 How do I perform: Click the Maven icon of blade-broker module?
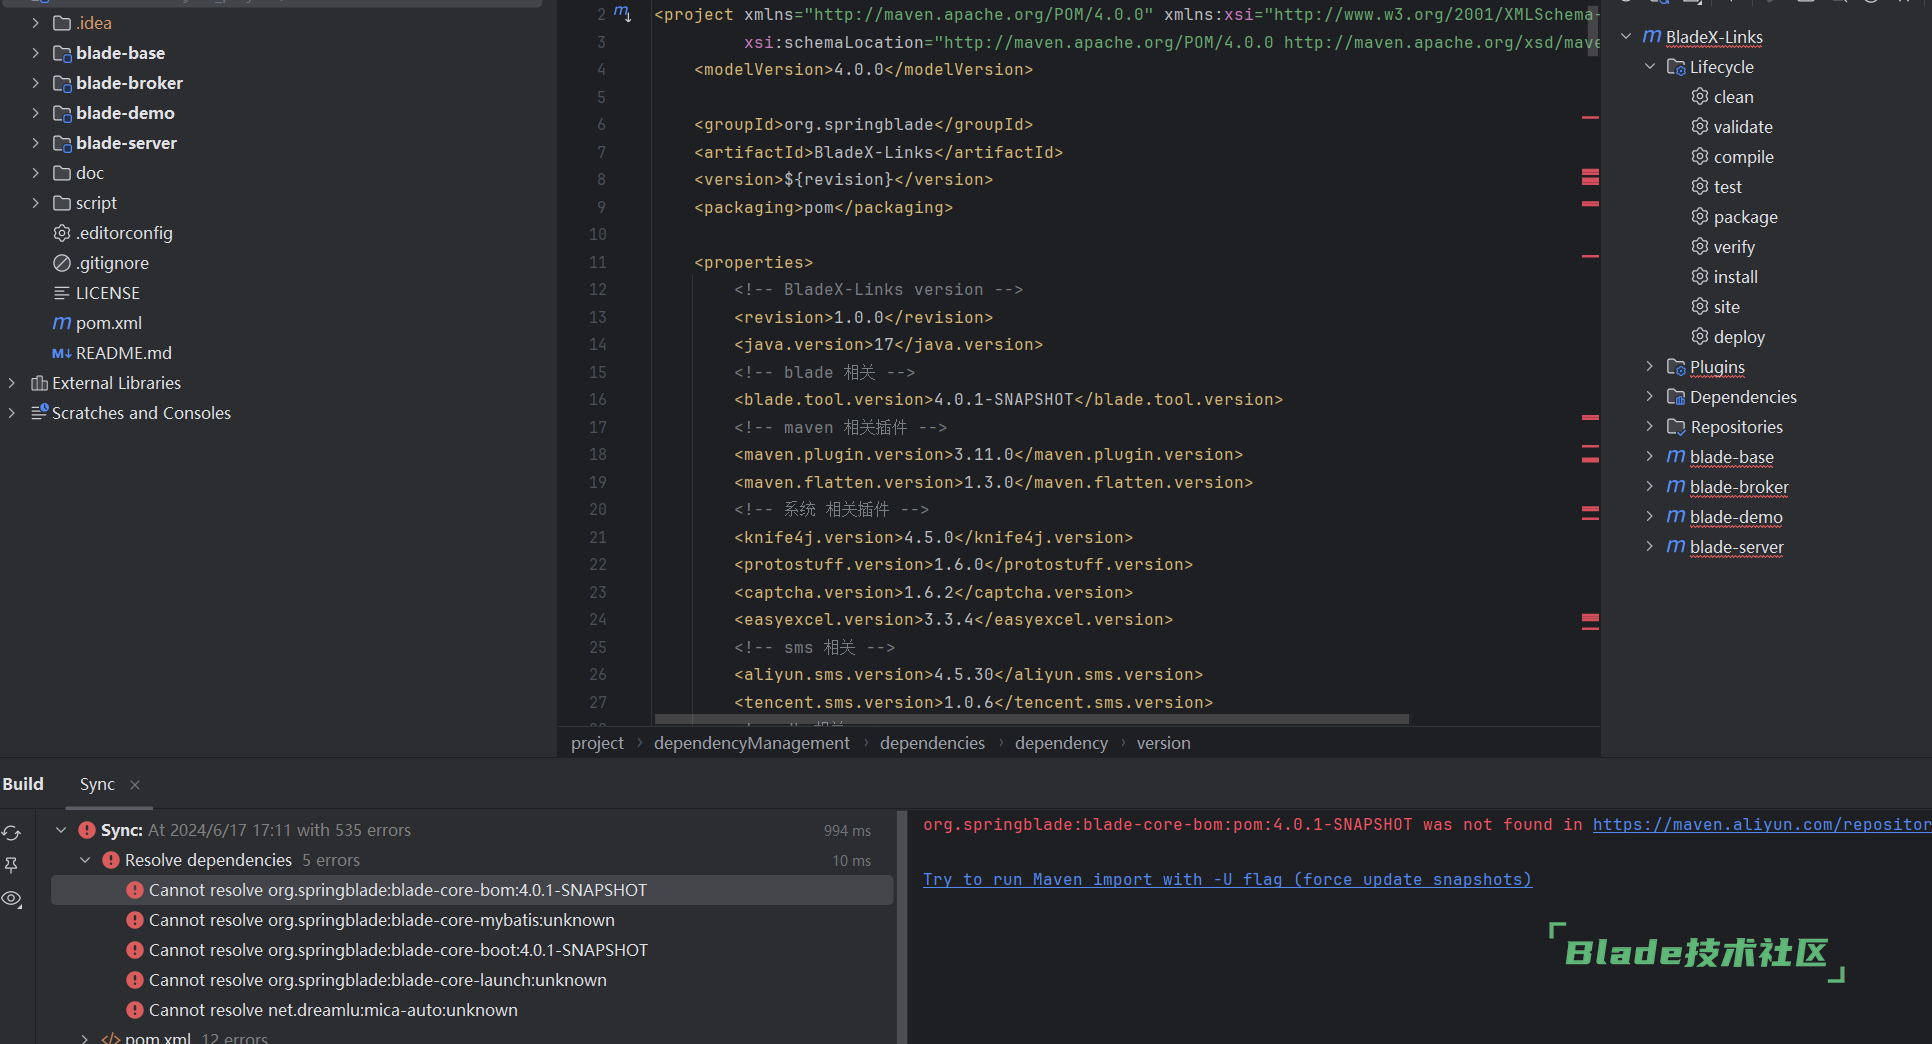click(x=1676, y=487)
